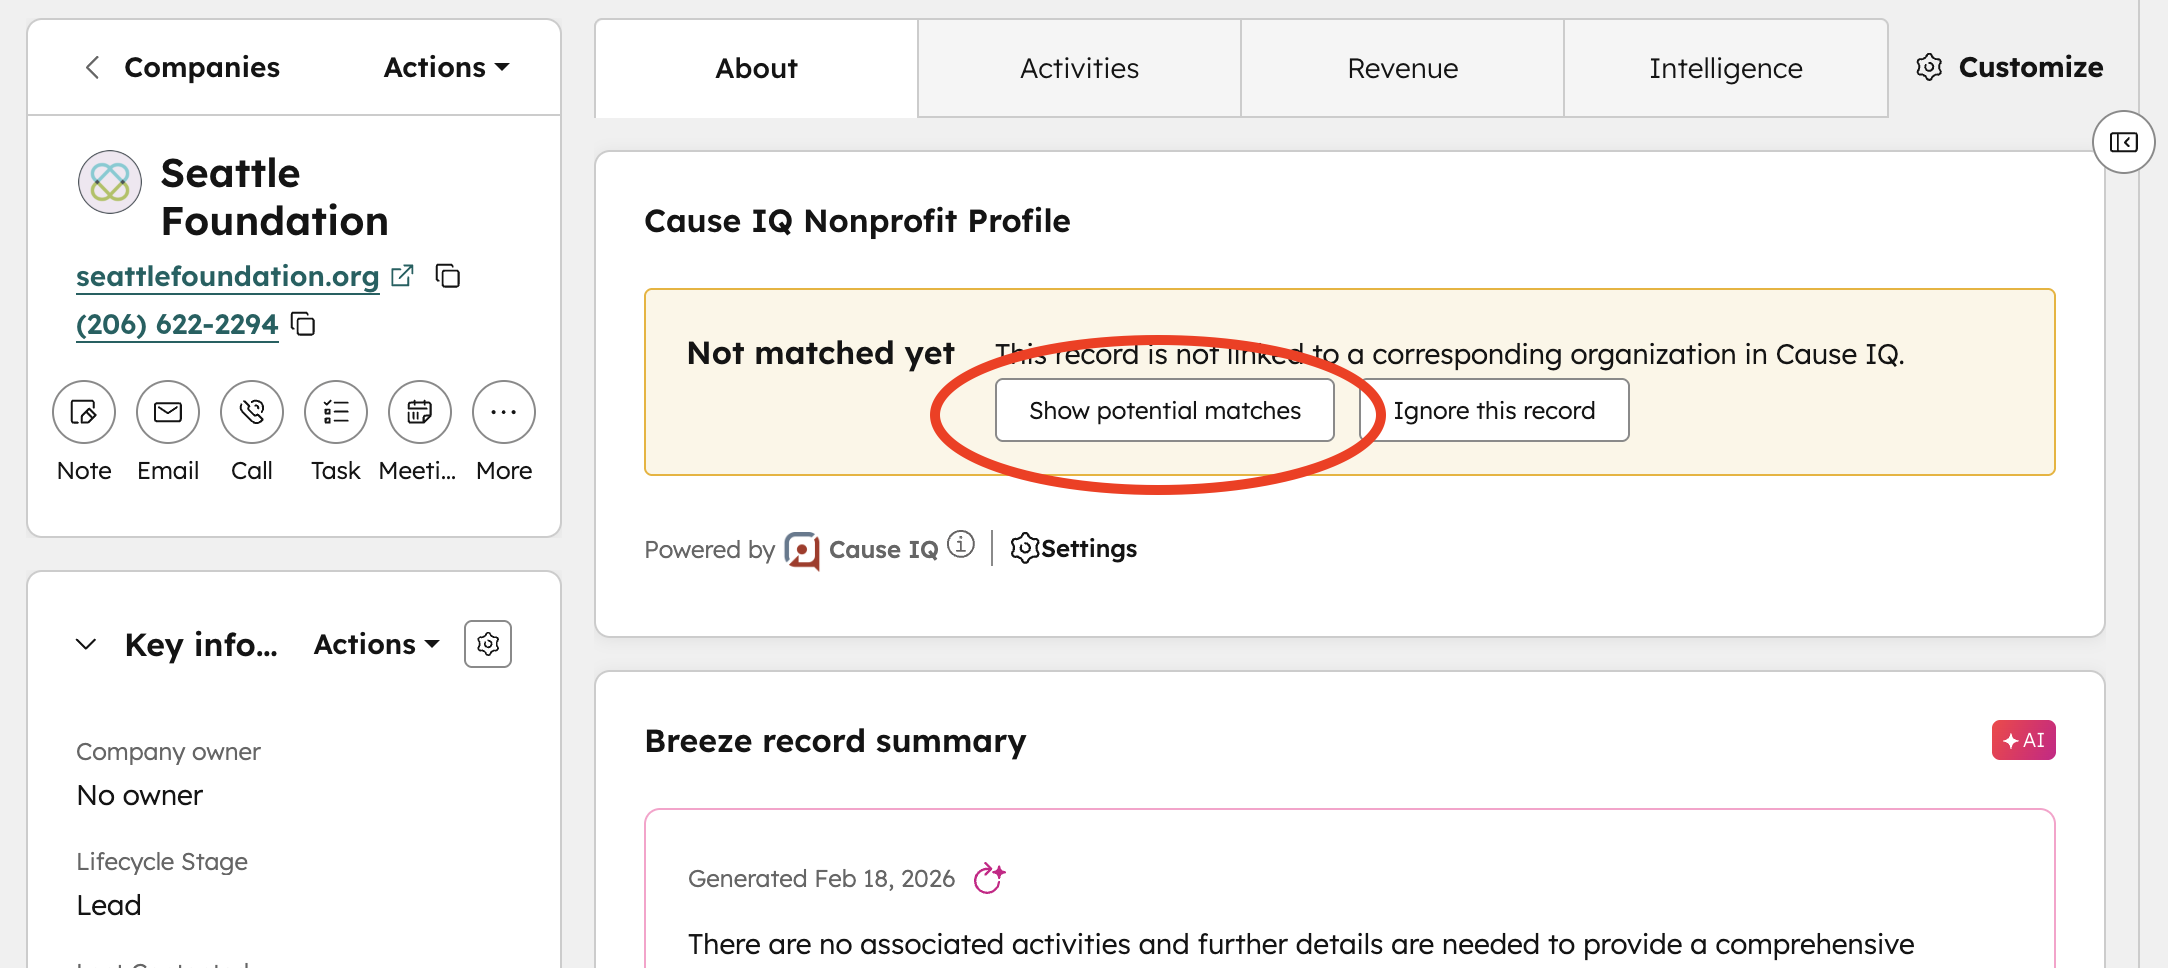This screenshot has width=2168, height=968.
Task: Switch to the Revenue tab
Action: point(1402,67)
